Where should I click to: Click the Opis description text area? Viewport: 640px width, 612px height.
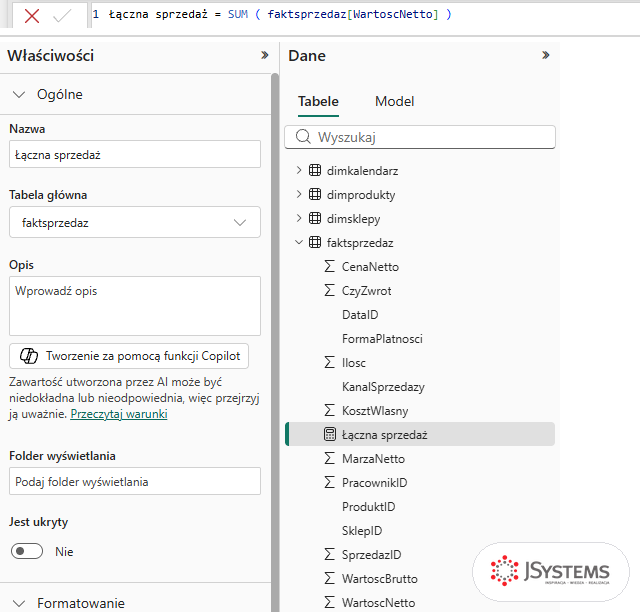click(135, 306)
